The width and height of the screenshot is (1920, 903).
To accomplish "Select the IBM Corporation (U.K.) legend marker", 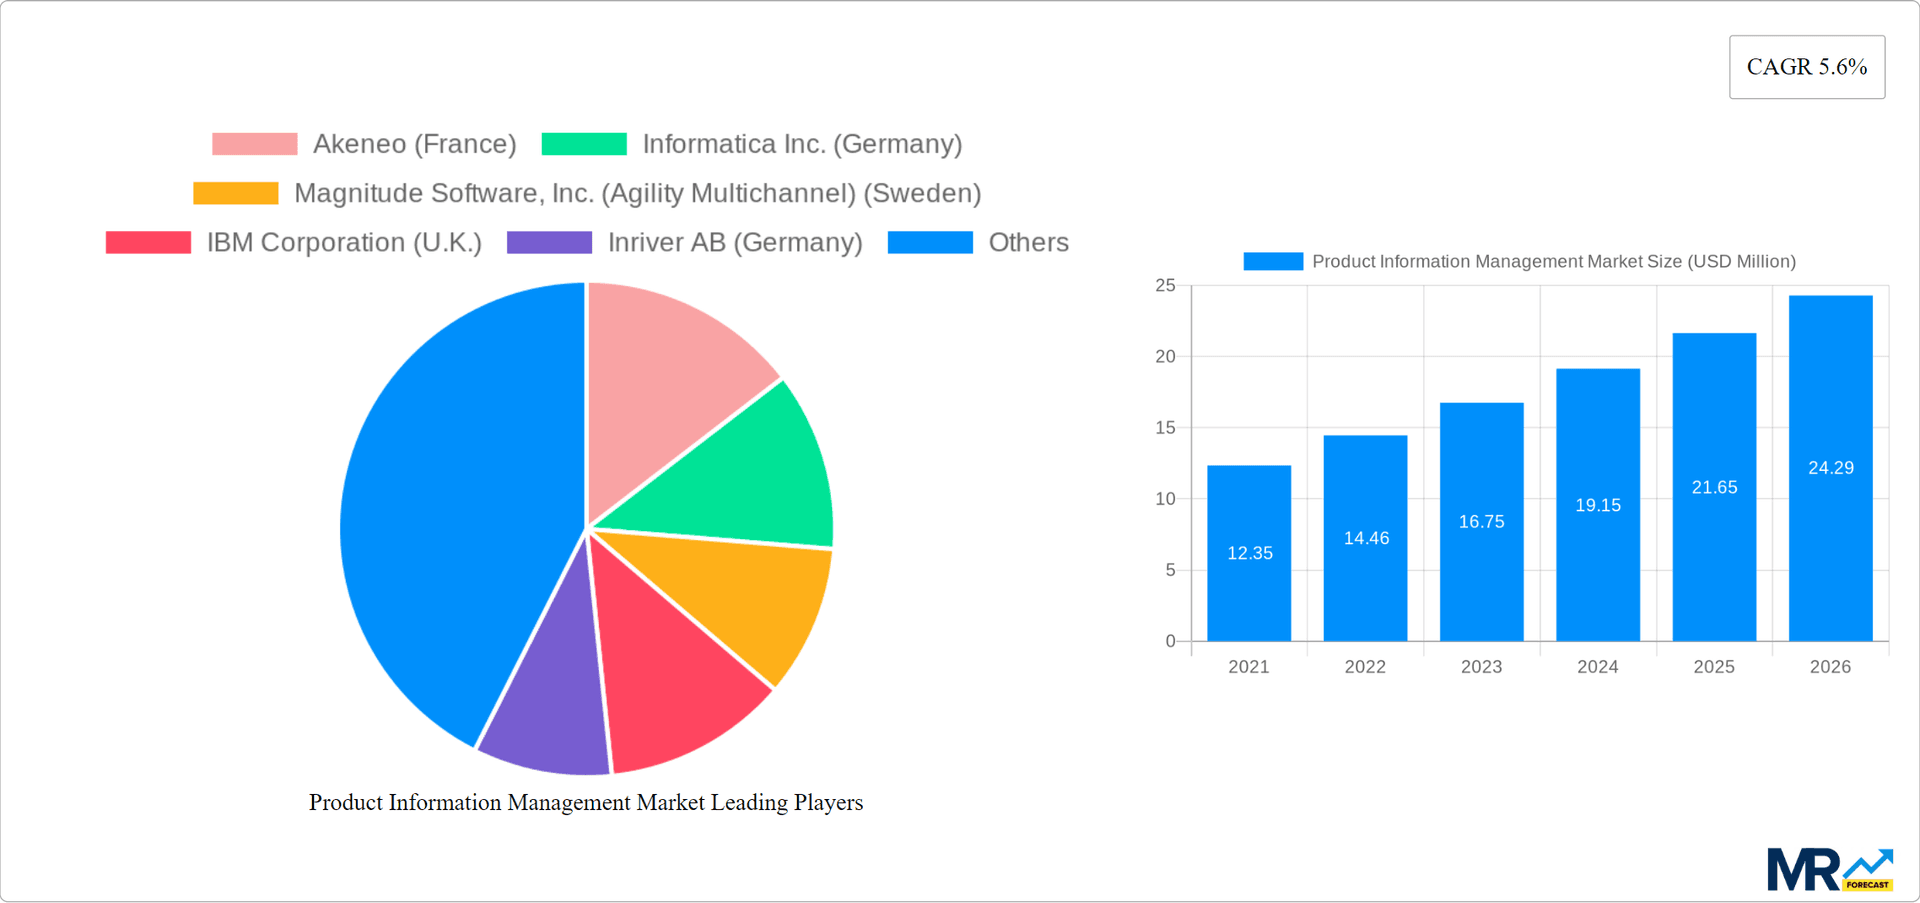I will point(147,241).
